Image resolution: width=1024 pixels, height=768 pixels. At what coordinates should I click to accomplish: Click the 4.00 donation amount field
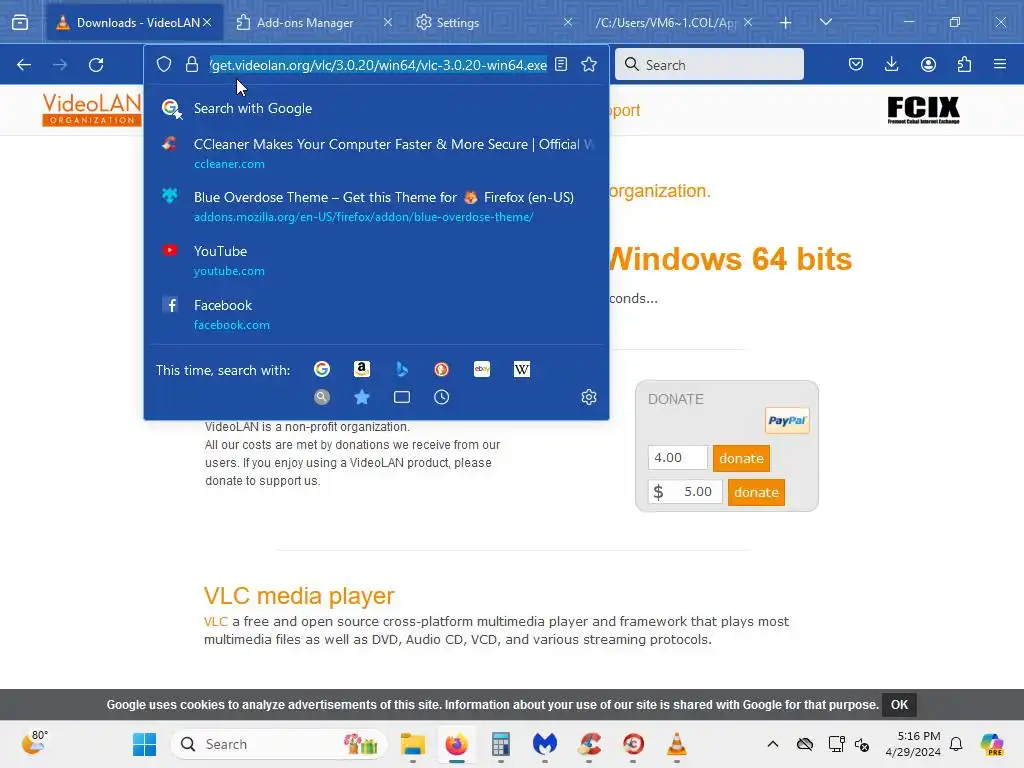677,458
